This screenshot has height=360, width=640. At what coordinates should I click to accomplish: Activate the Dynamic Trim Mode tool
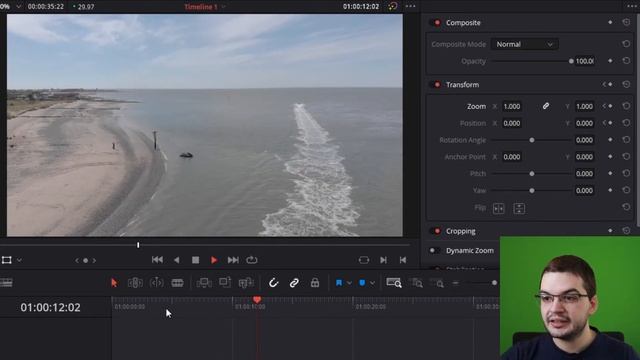pos(157,282)
